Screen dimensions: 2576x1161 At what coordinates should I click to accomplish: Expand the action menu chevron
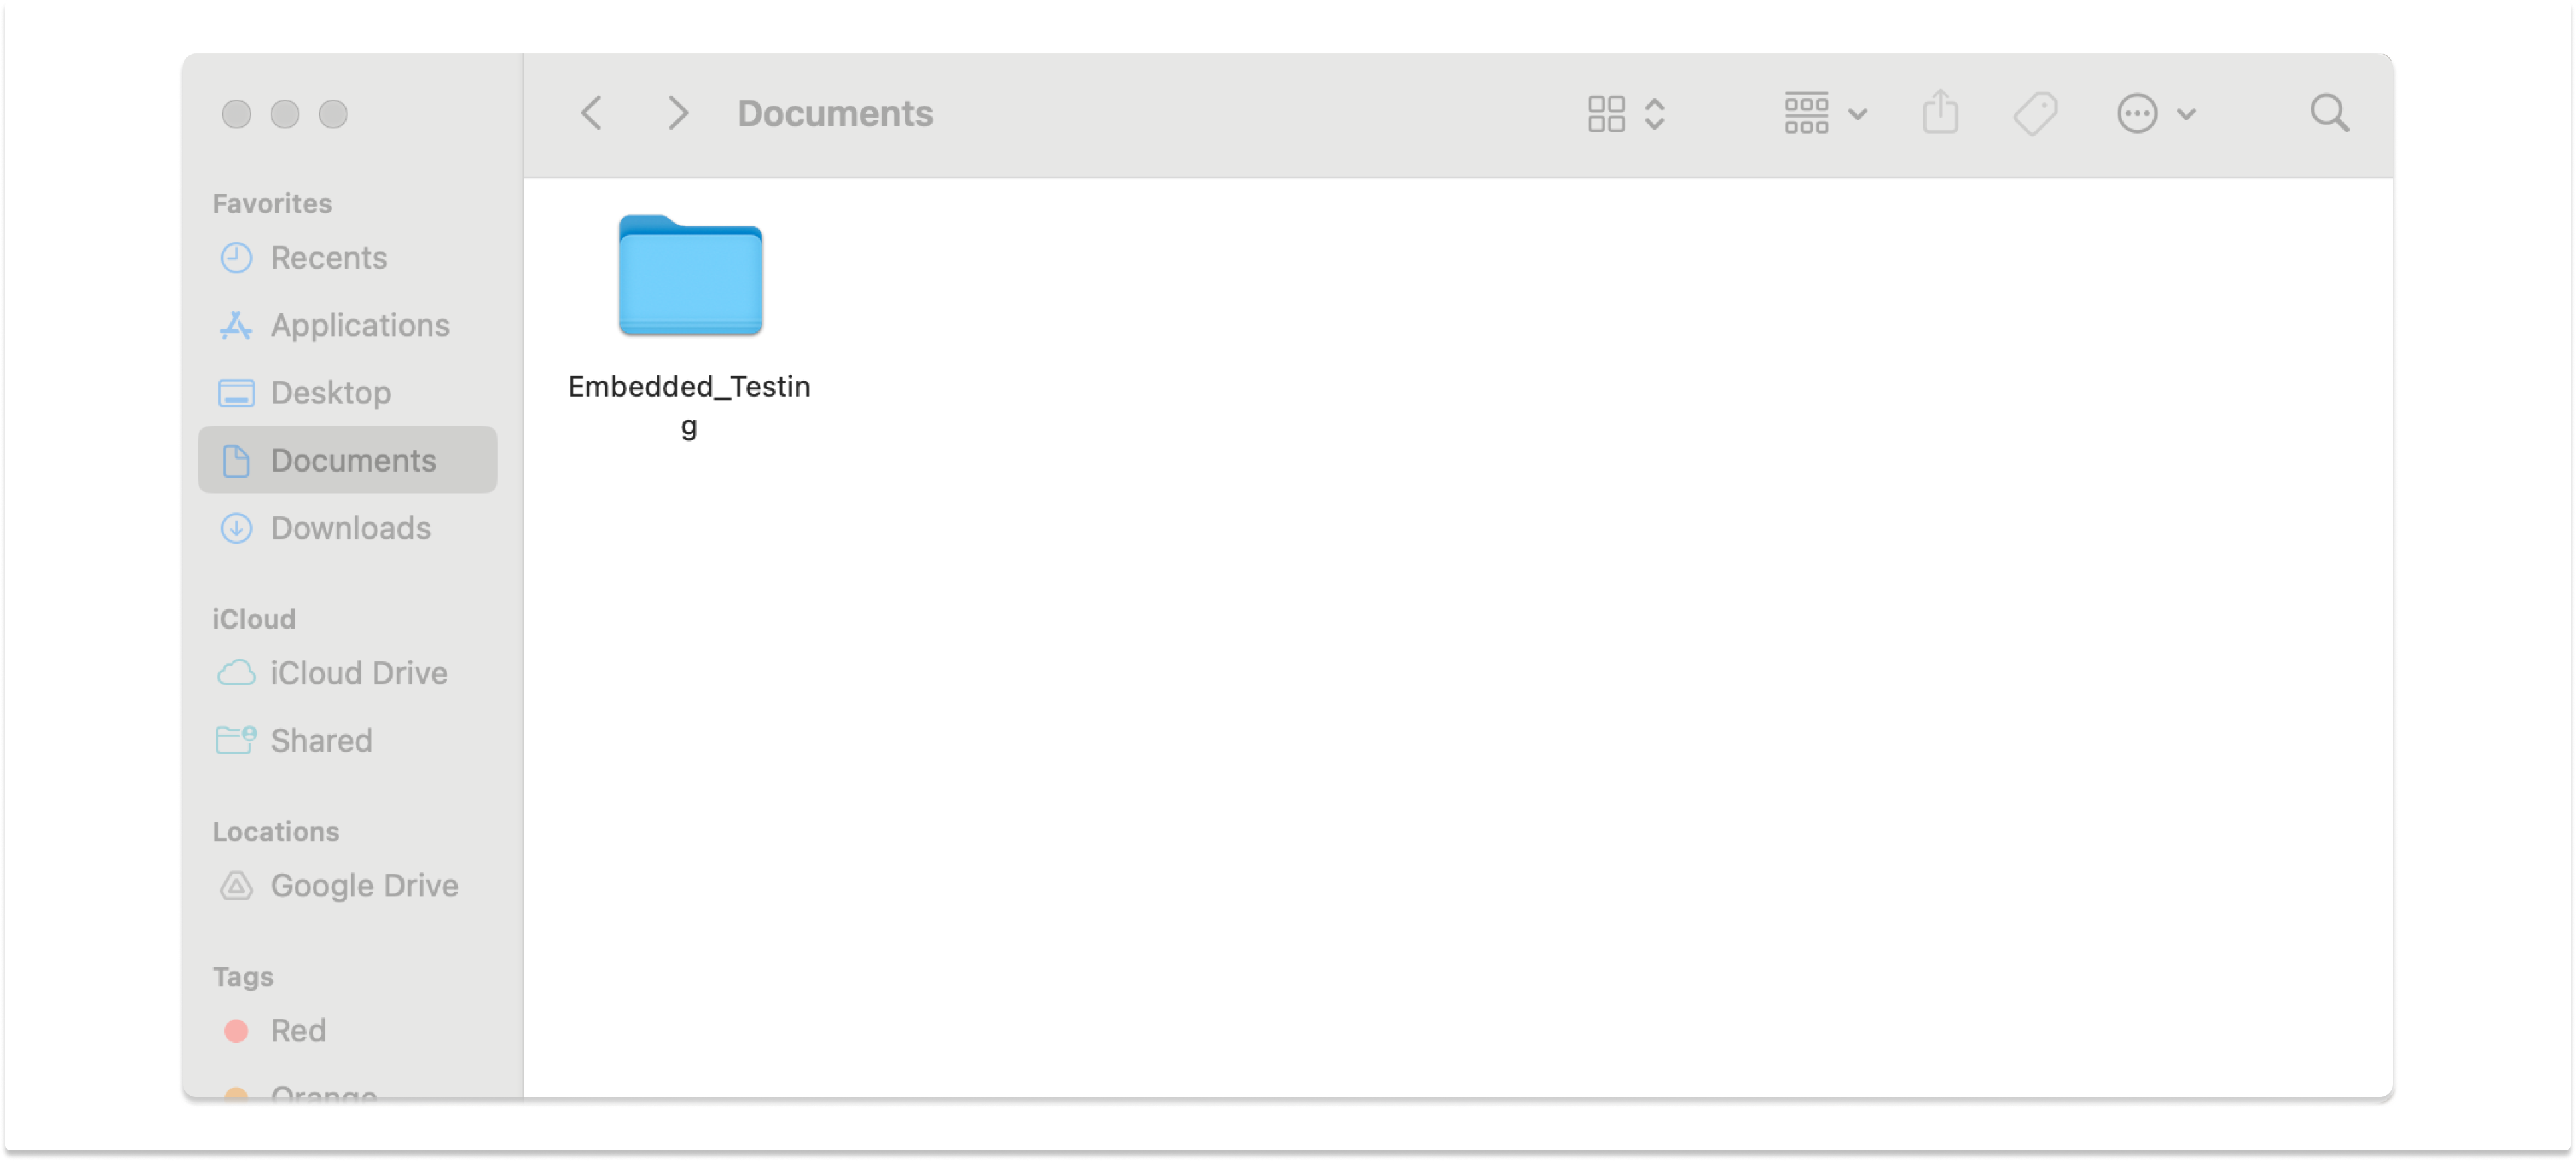pyautogui.click(x=2186, y=114)
